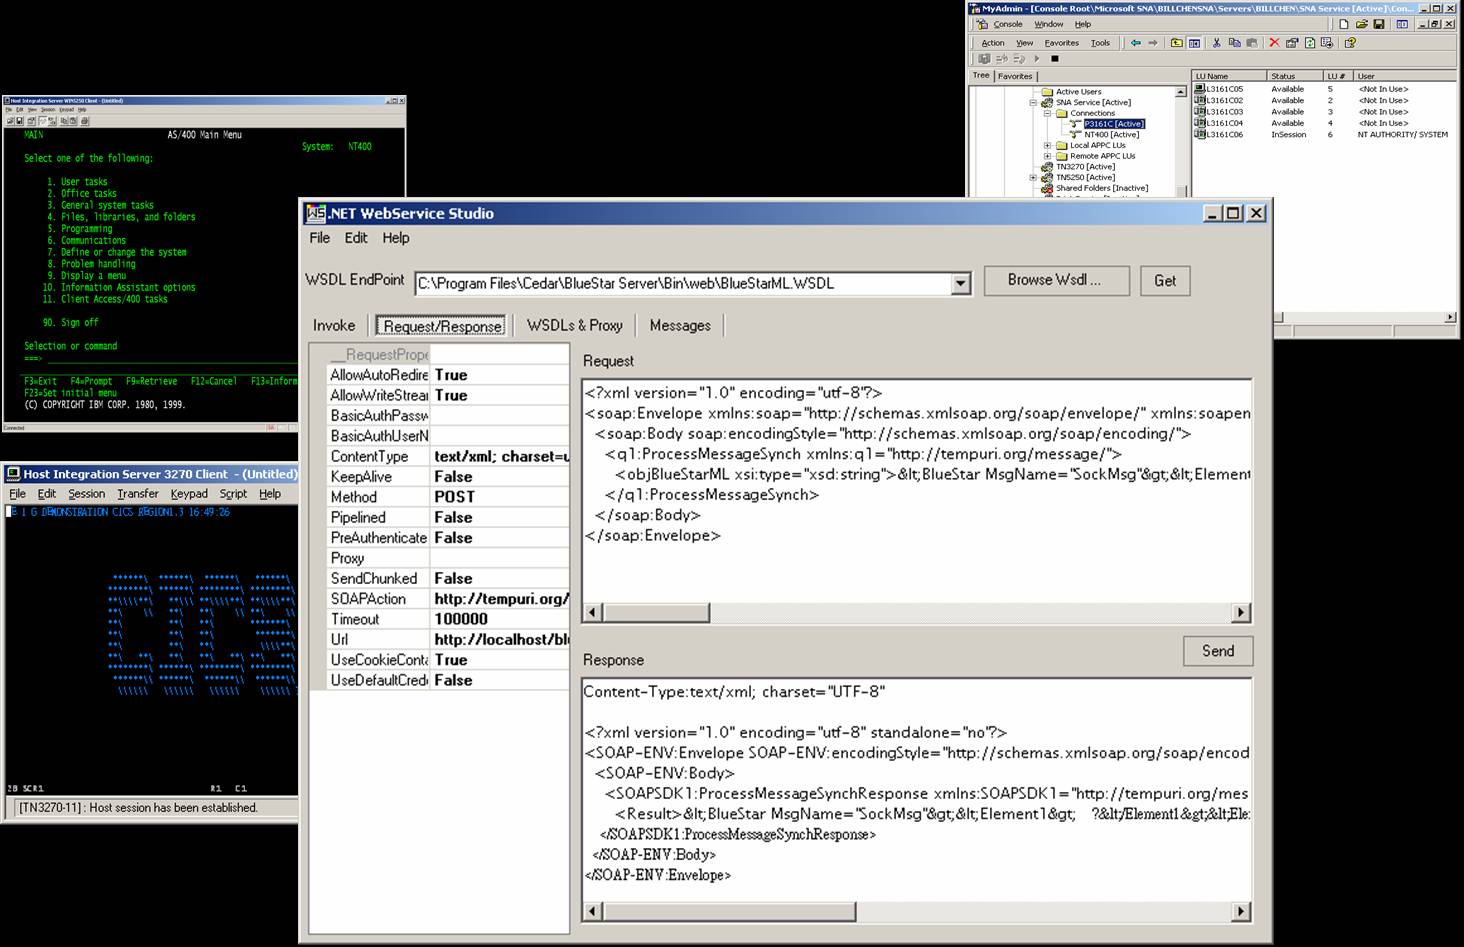1464x947 pixels.
Task: Select the Favorites tab in MyAdmin tree pane
Action: point(1015,76)
